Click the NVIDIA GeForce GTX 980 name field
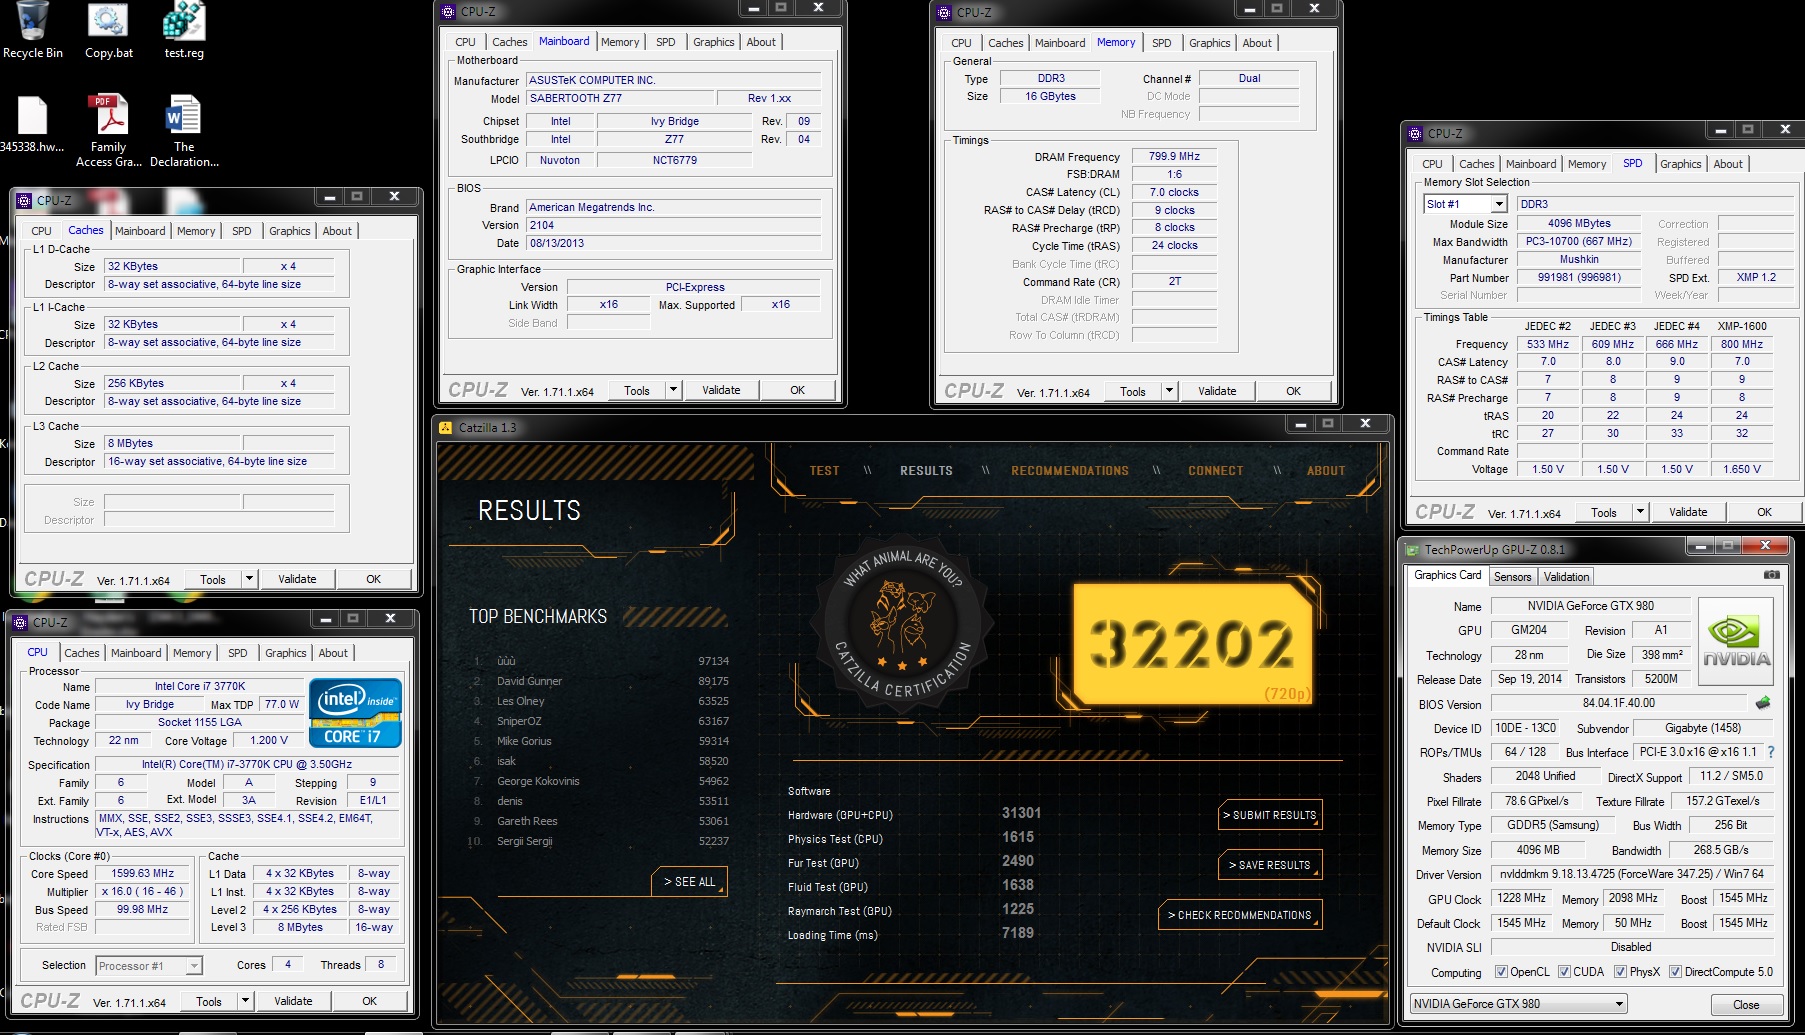The height and width of the screenshot is (1035, 1805). [x=1590, y=606]
